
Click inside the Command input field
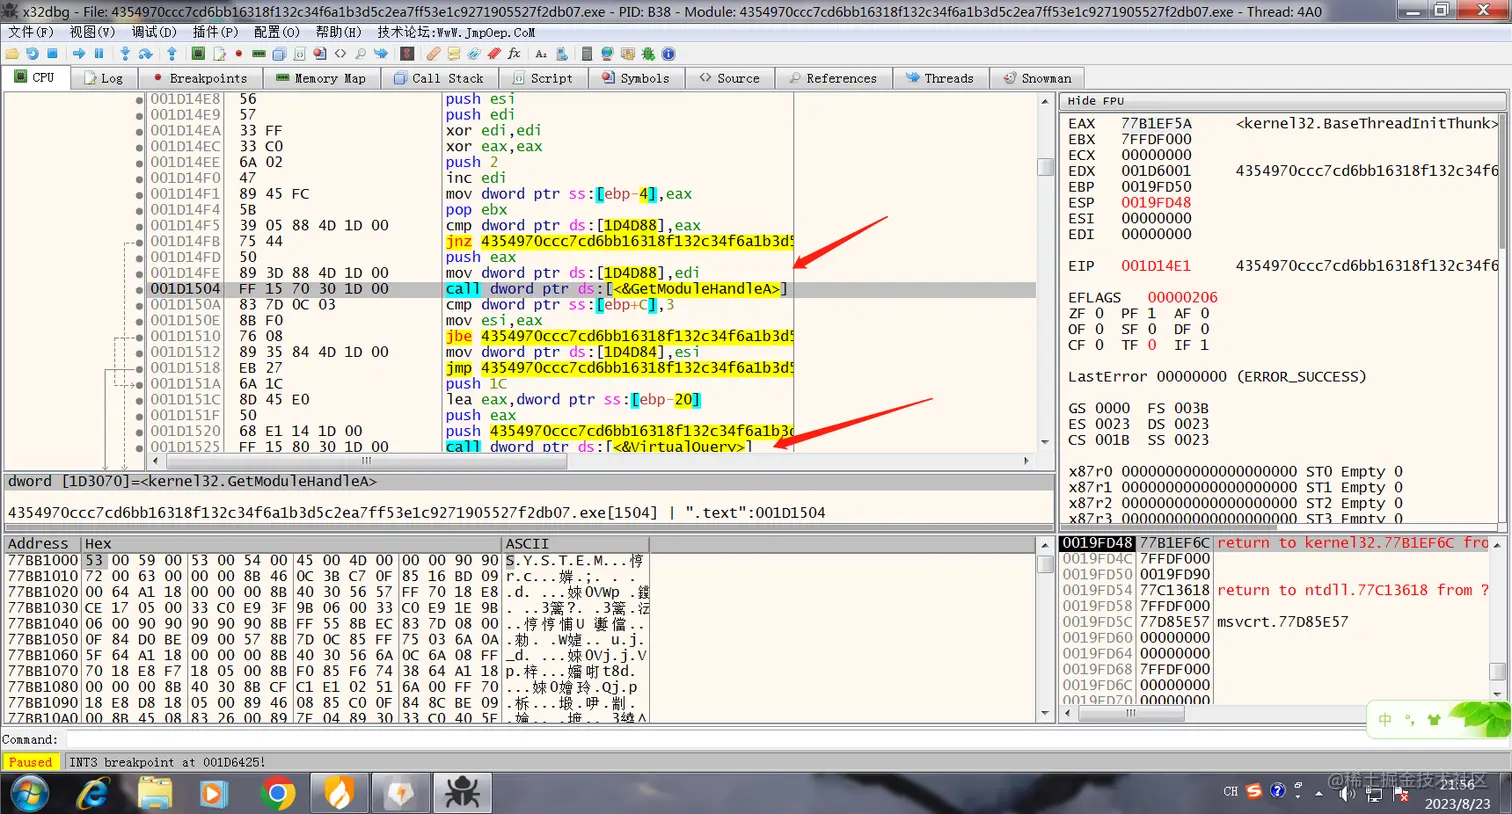(x=785, y=740)
